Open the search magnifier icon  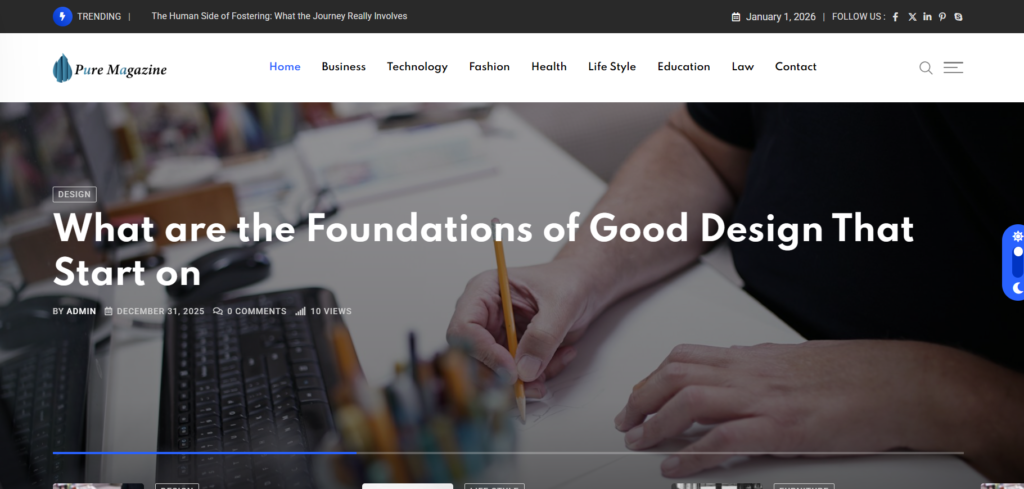click(x=925, y=67)
